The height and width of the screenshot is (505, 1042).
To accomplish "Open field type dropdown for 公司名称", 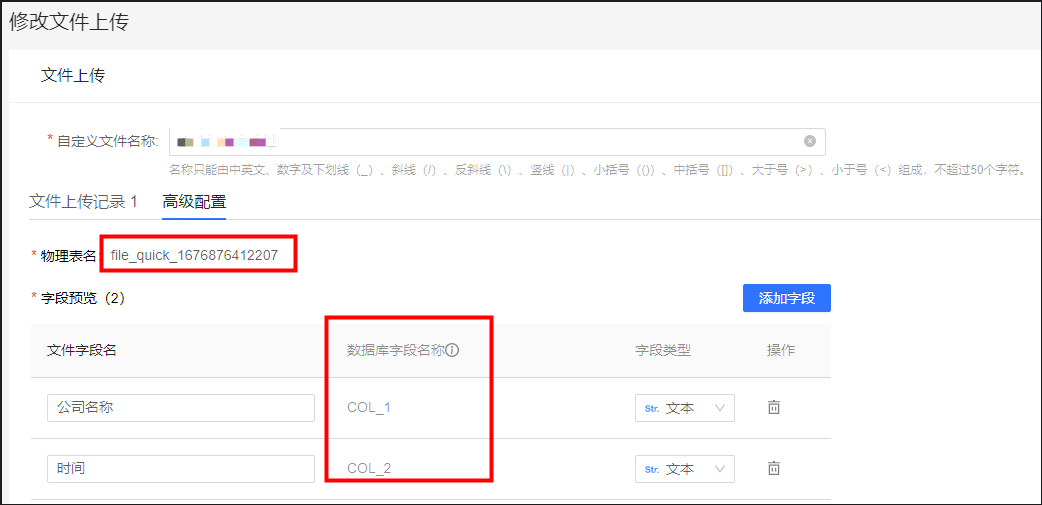I will tap(684, 408).
